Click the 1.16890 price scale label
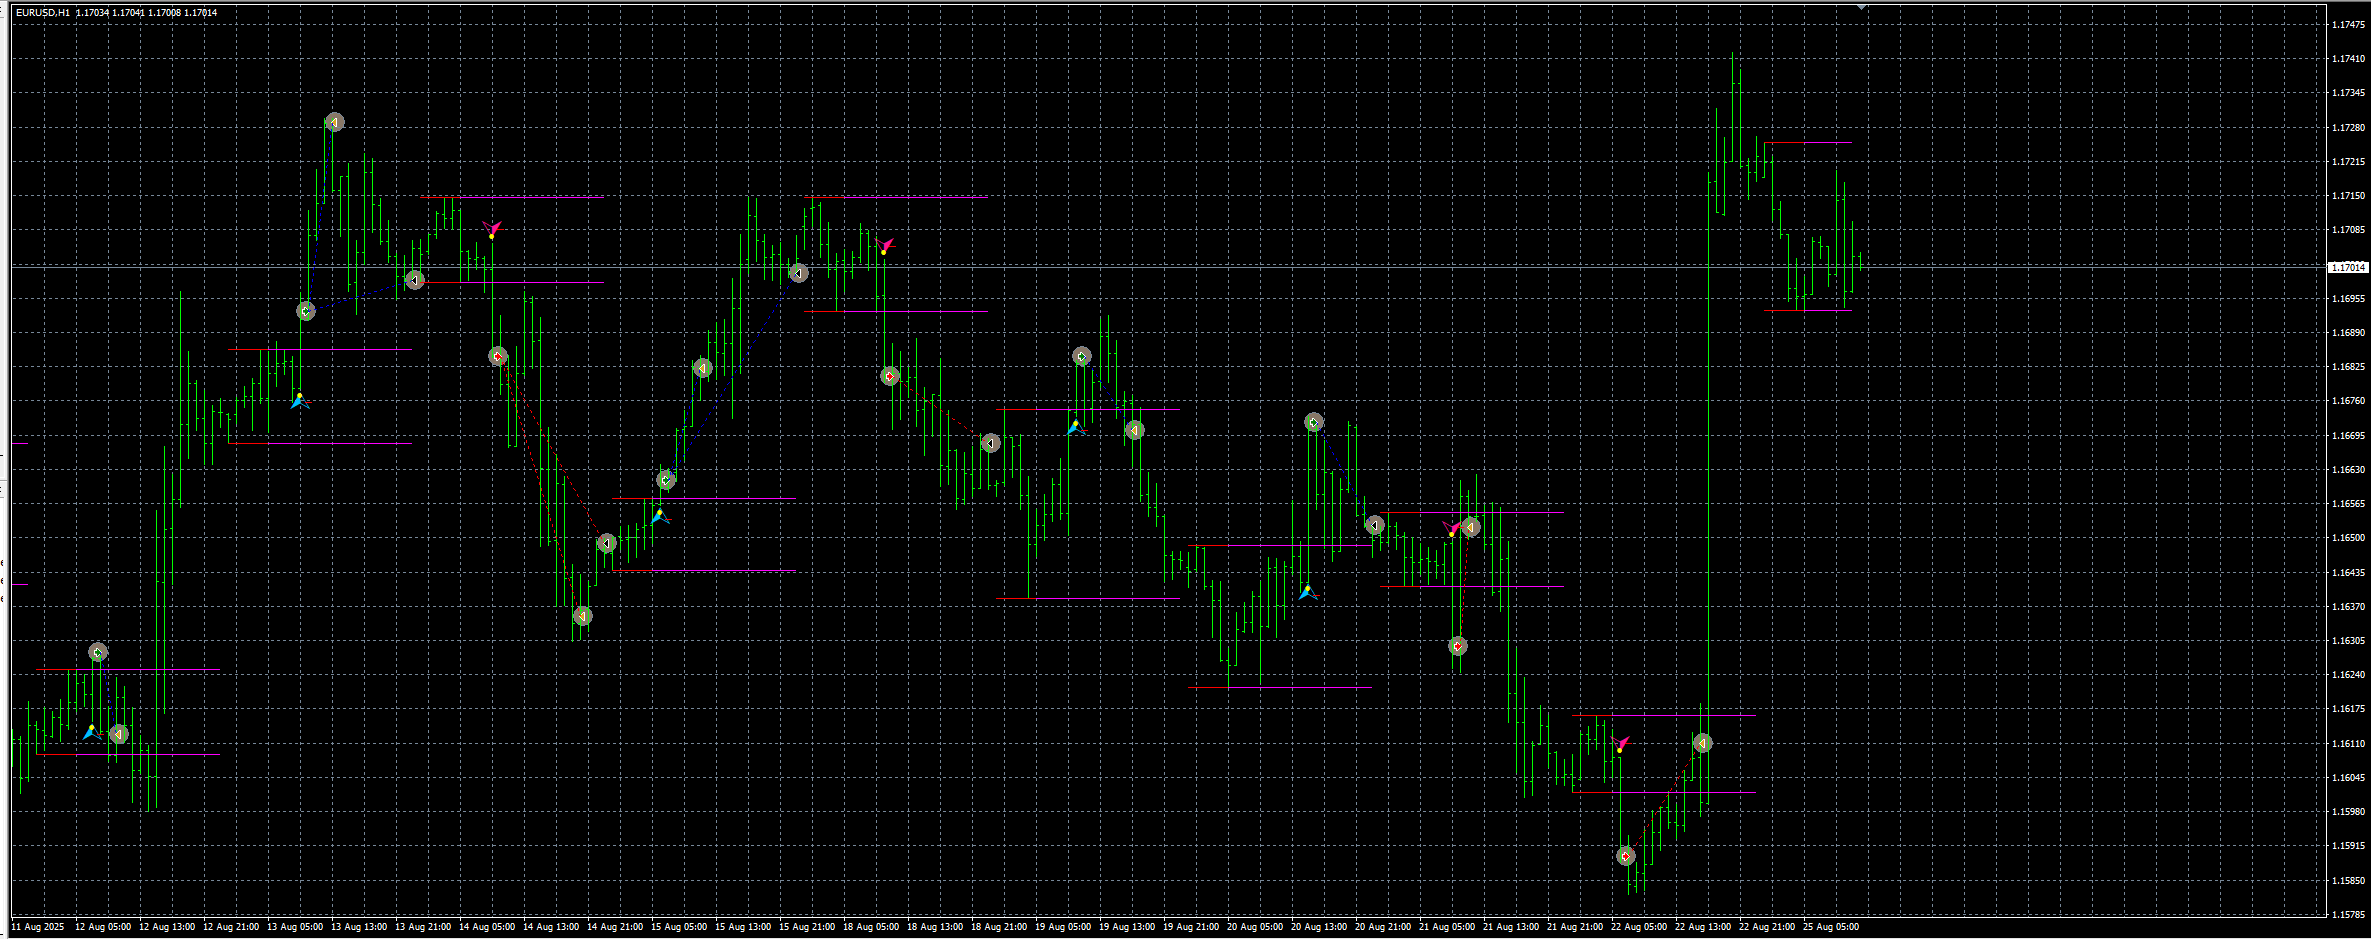 point(2348,332)
